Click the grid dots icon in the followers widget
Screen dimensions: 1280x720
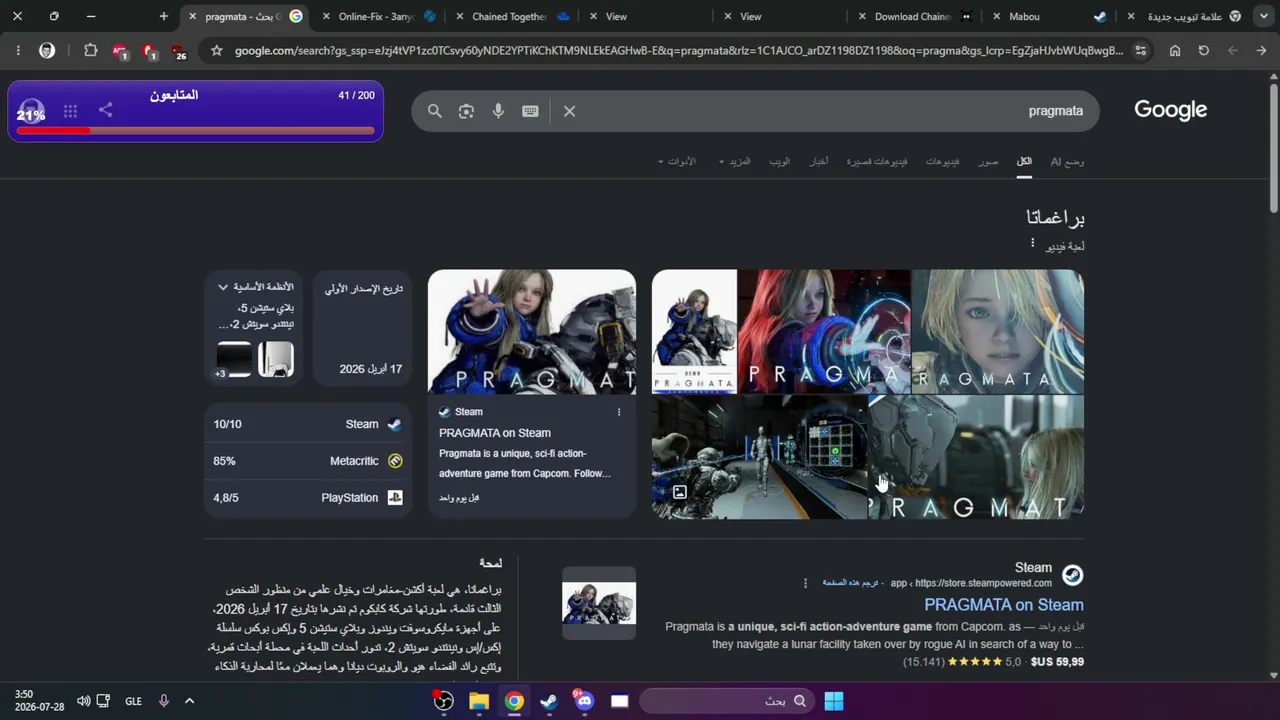coord(70,111)
